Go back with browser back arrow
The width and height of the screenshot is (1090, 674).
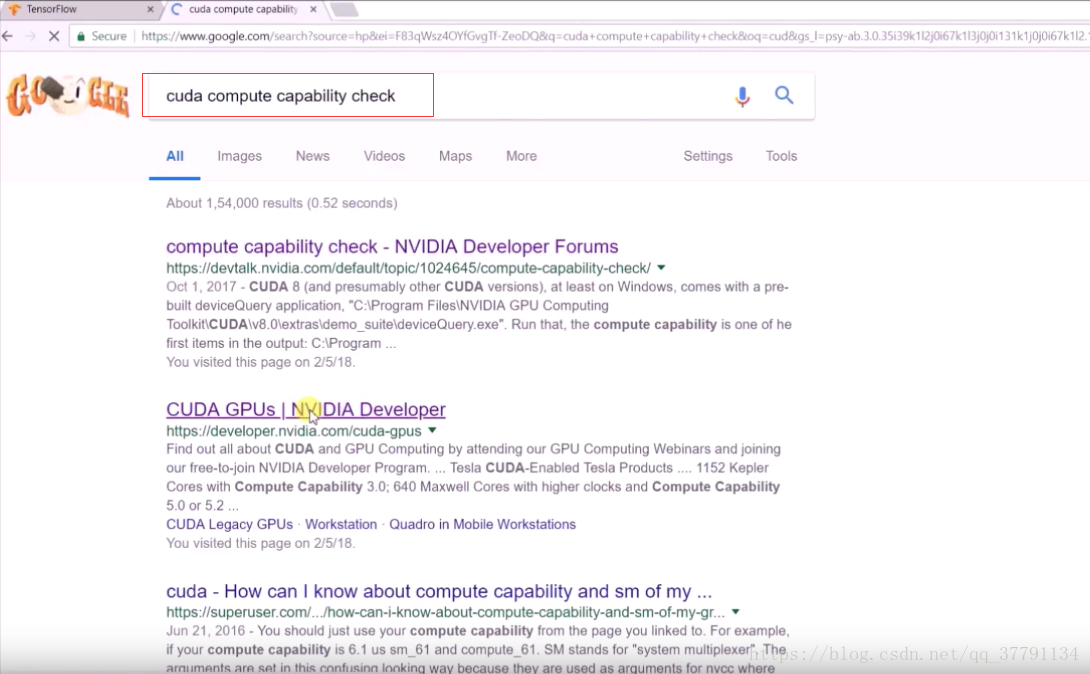point(8,36)
